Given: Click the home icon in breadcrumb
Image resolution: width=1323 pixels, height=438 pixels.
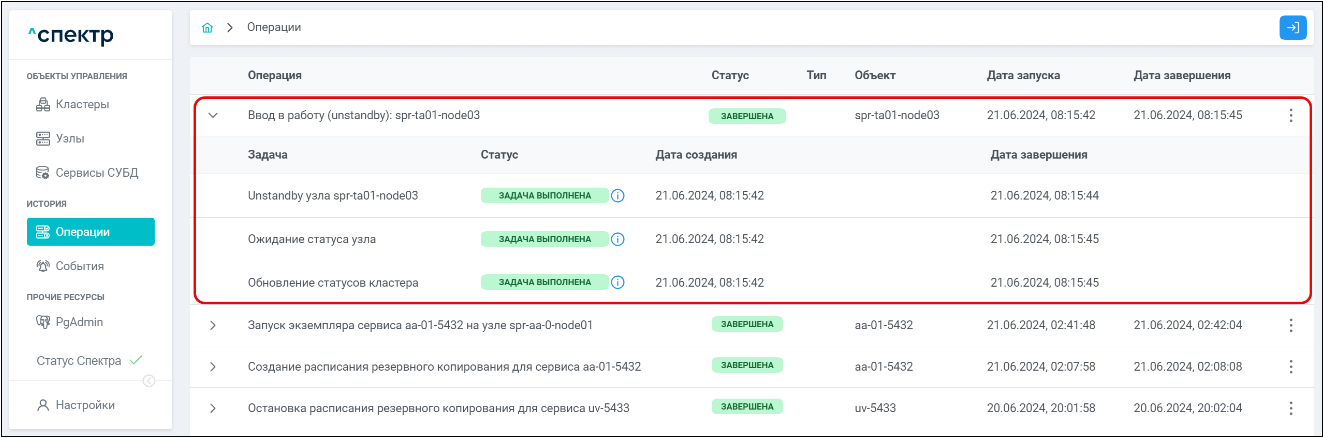Looking at the screenshot, I should (x=207, y=28).
